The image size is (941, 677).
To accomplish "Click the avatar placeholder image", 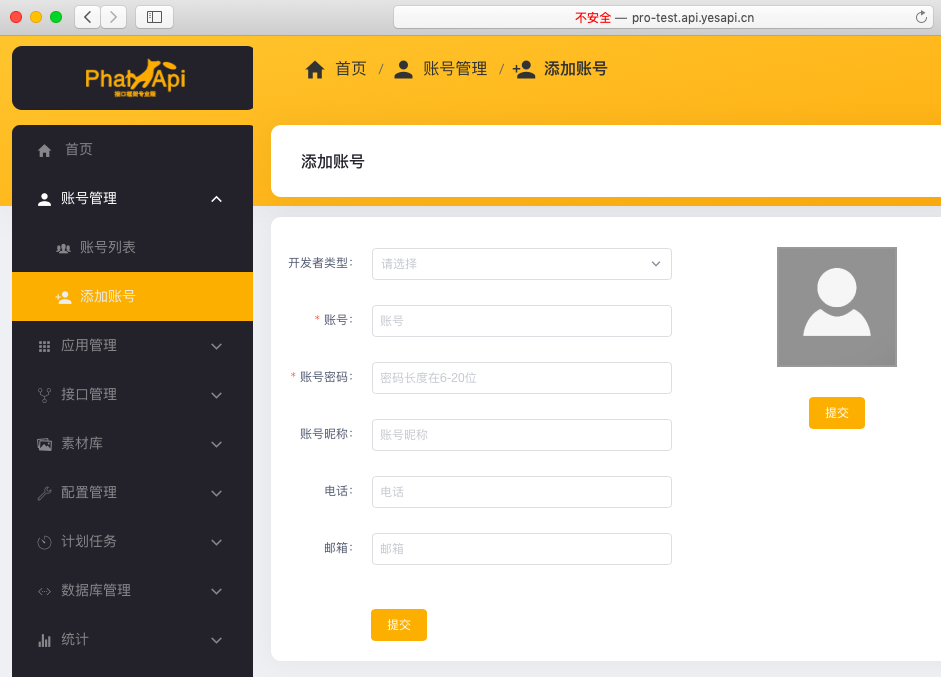I will point(836,307).
